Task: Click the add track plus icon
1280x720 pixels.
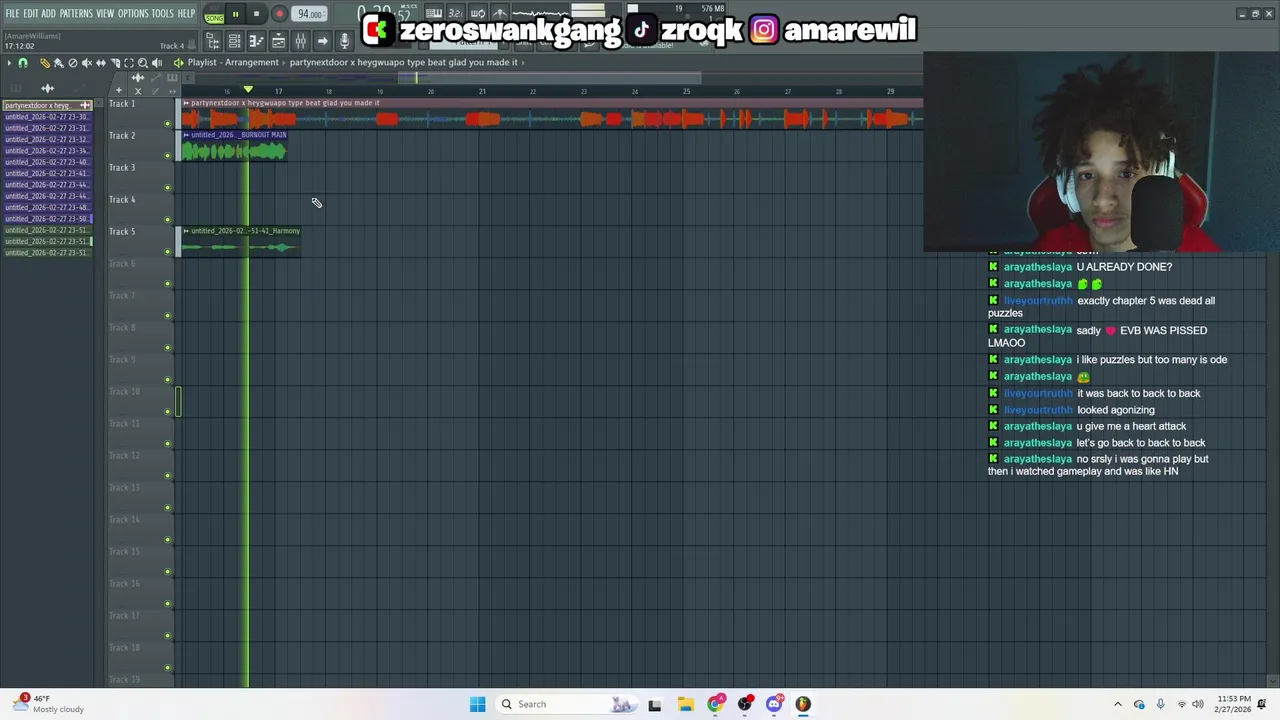Action: coord(119,91)
